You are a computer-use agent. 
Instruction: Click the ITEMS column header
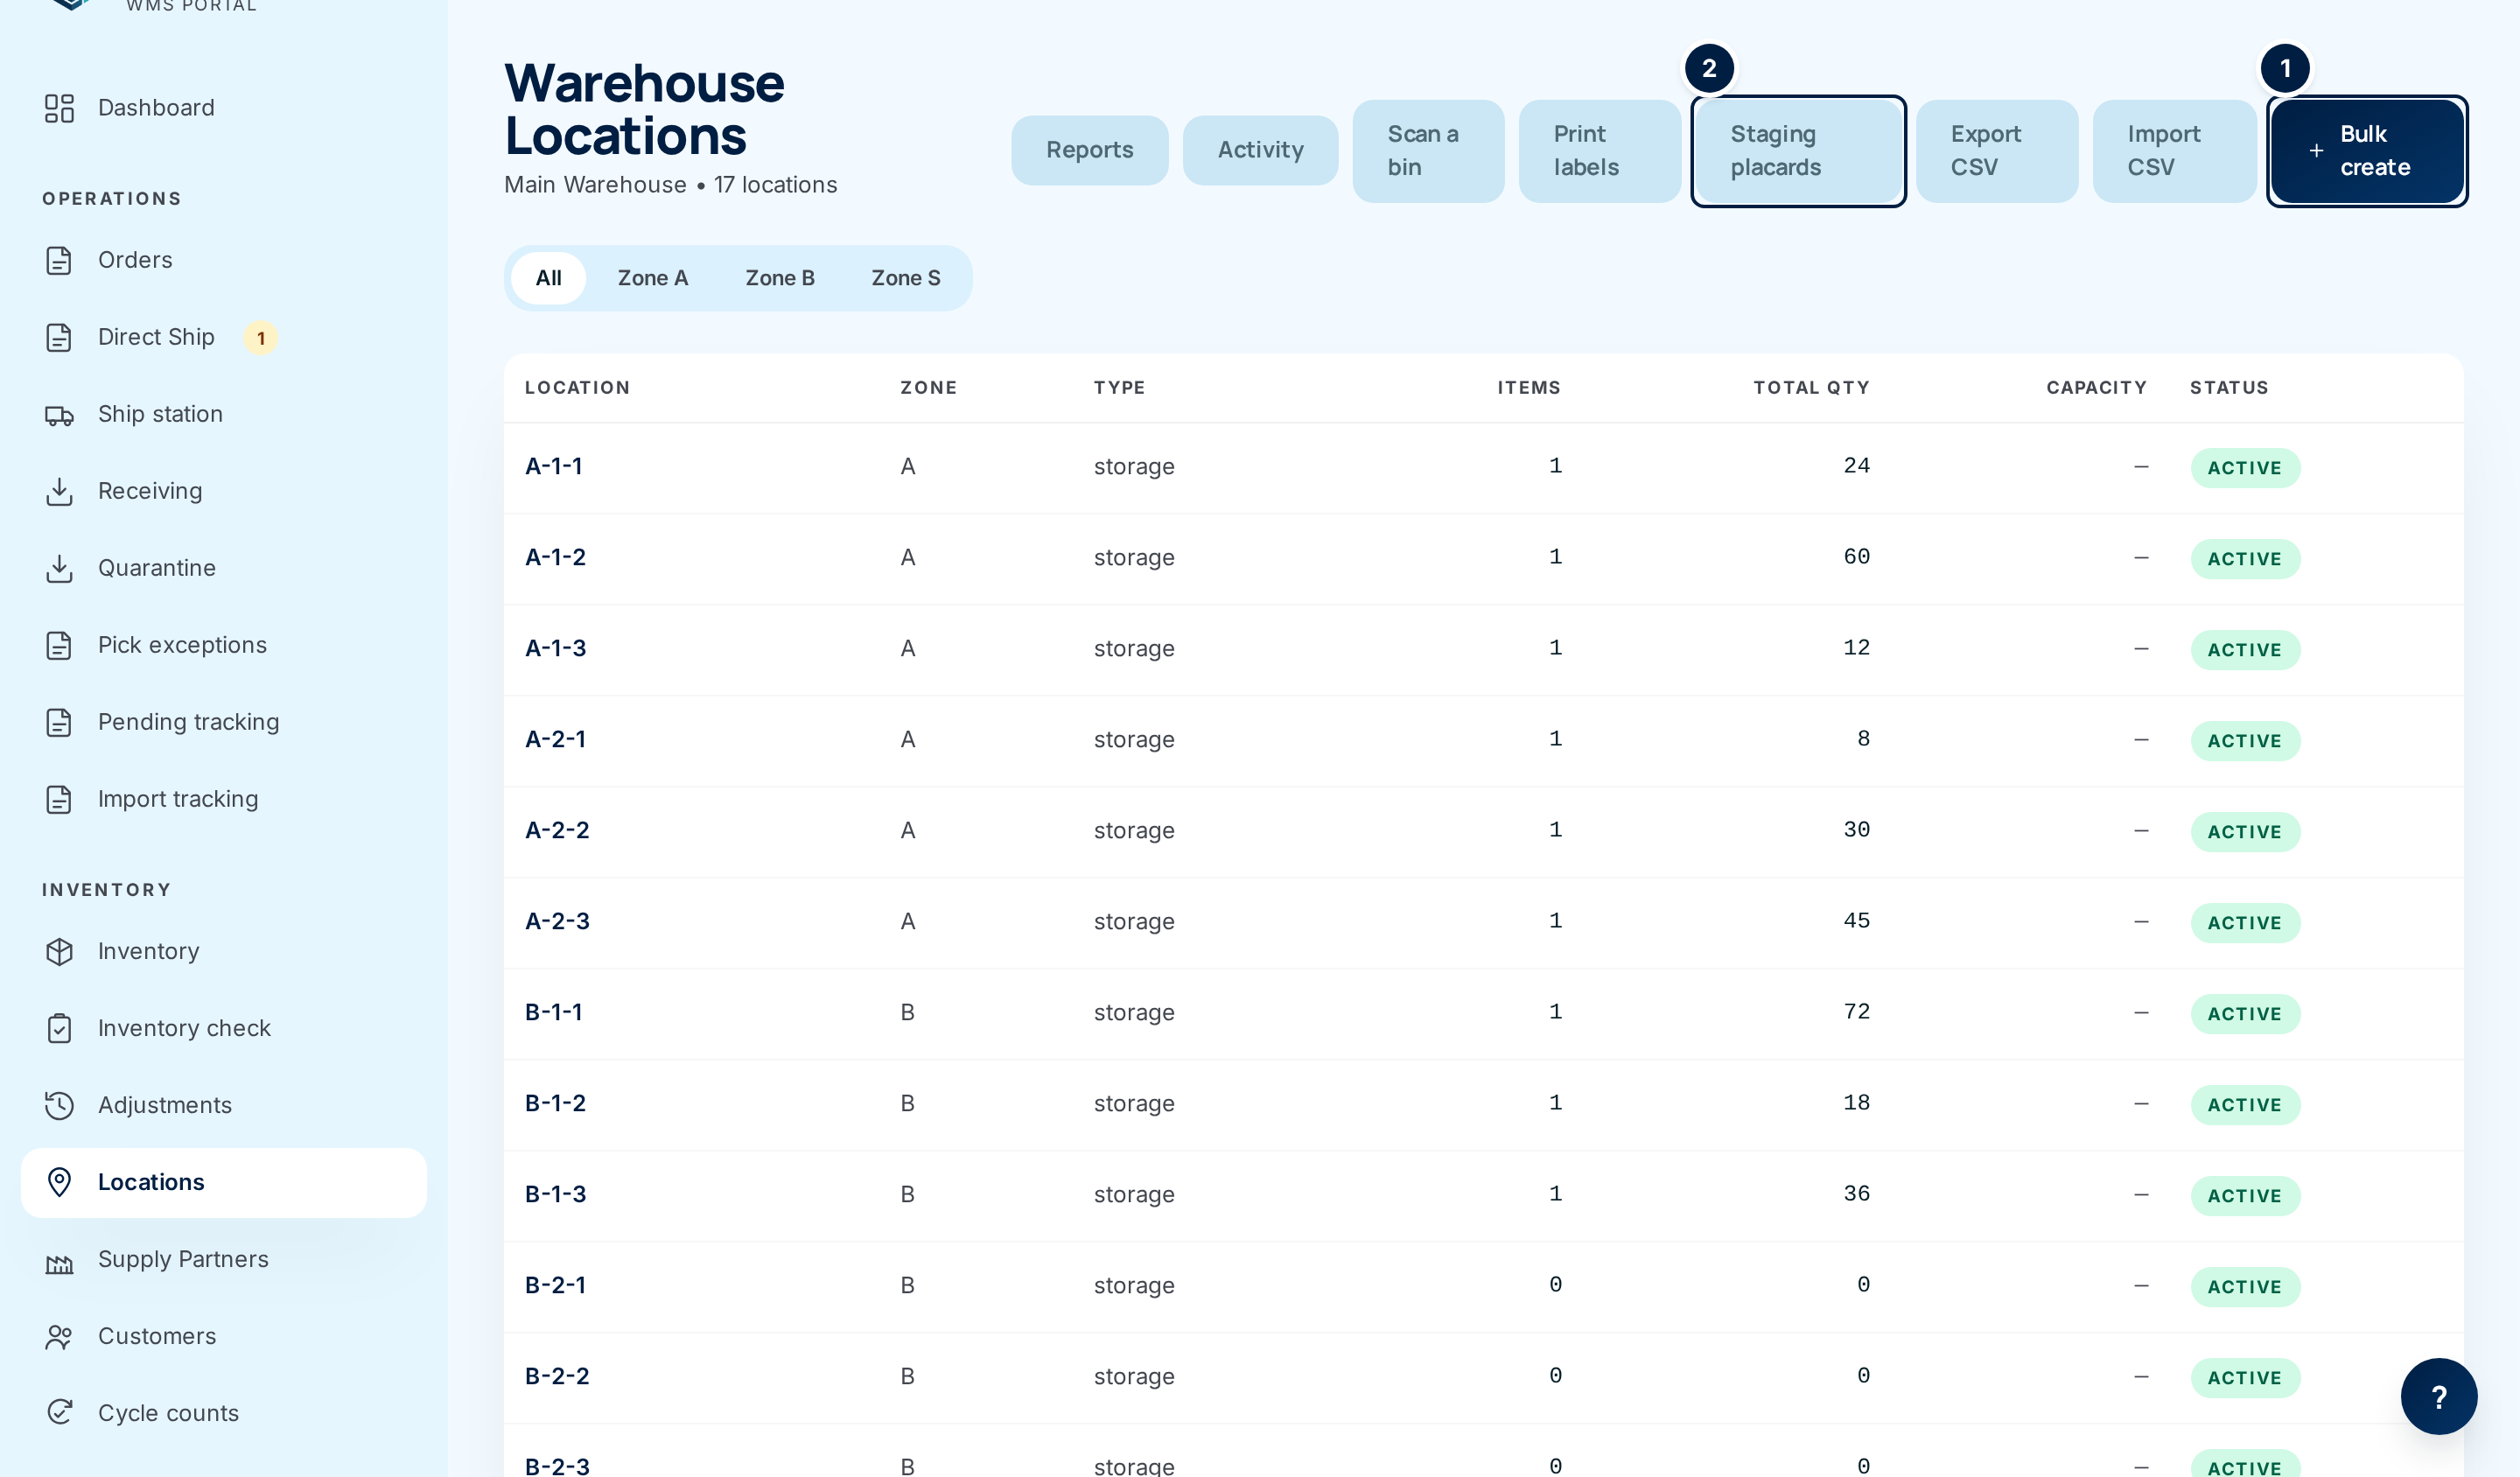(1528, 388)
